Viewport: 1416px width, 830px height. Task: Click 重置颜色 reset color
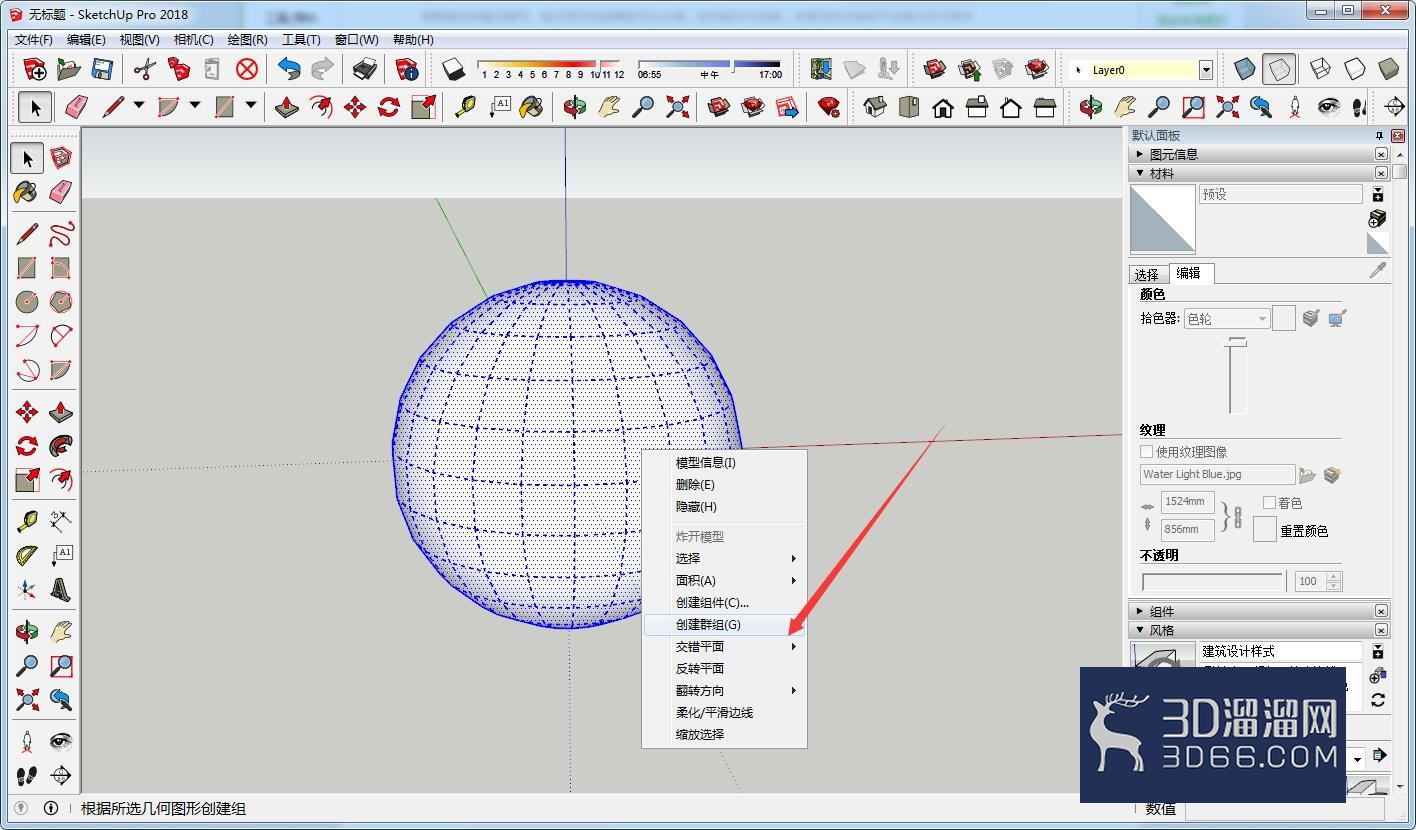[x=1304, y=531]
